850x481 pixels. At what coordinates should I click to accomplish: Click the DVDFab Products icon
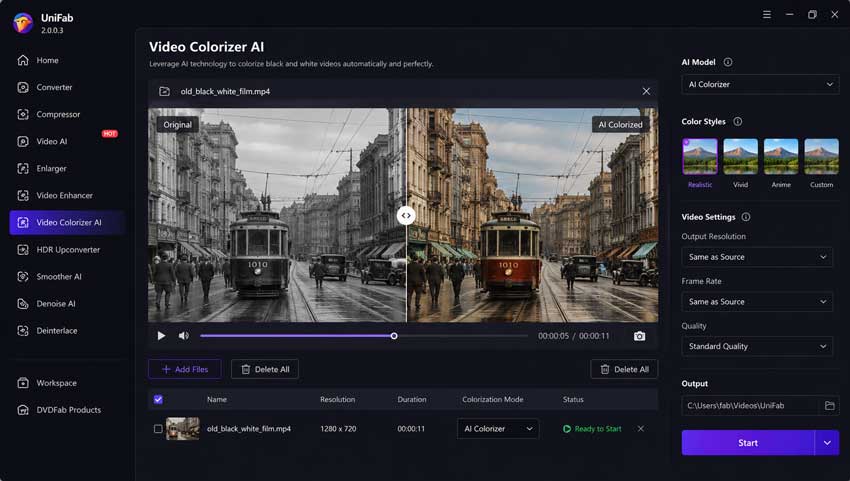click(23, 410)
